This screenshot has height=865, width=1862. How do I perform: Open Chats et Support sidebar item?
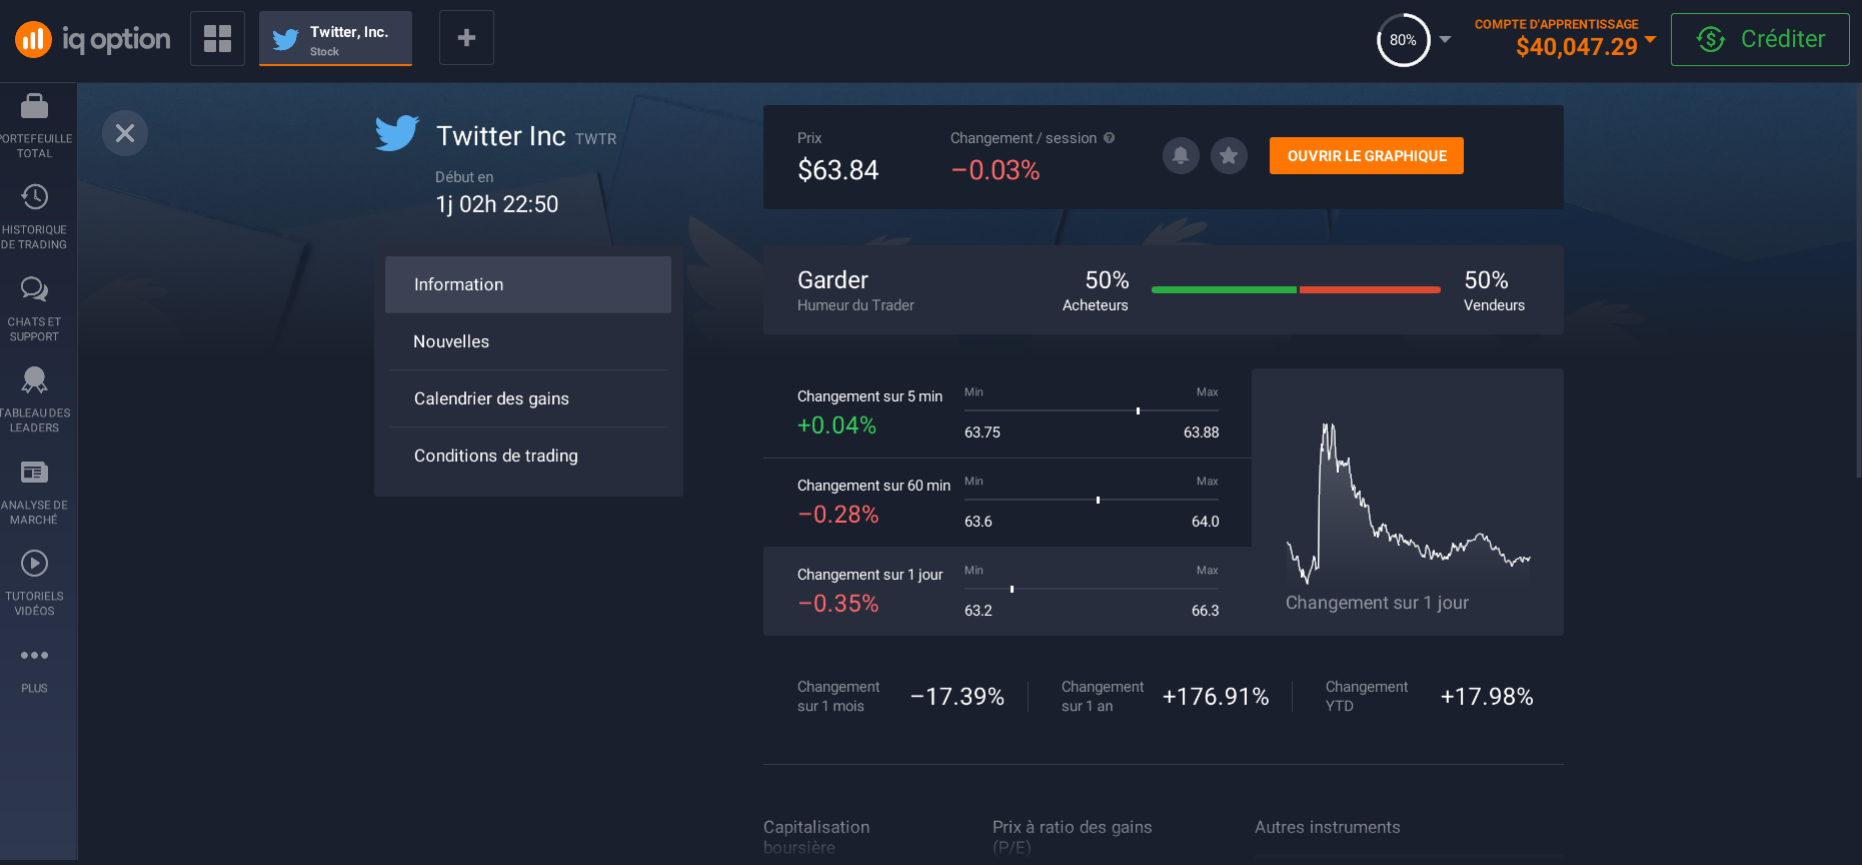[35, 309]
